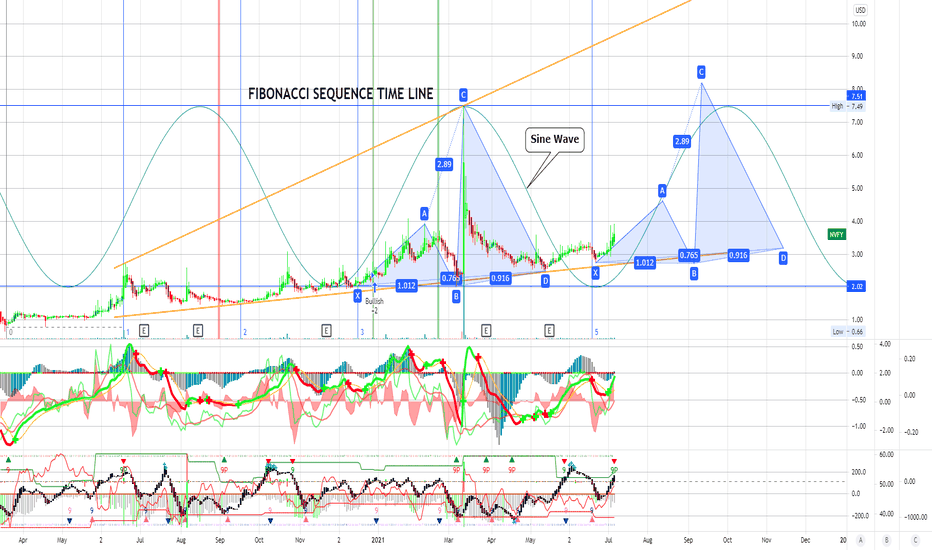Click the projected pattern's 1.012 ratio label
932x550 pixels.
tap(644, 263)
